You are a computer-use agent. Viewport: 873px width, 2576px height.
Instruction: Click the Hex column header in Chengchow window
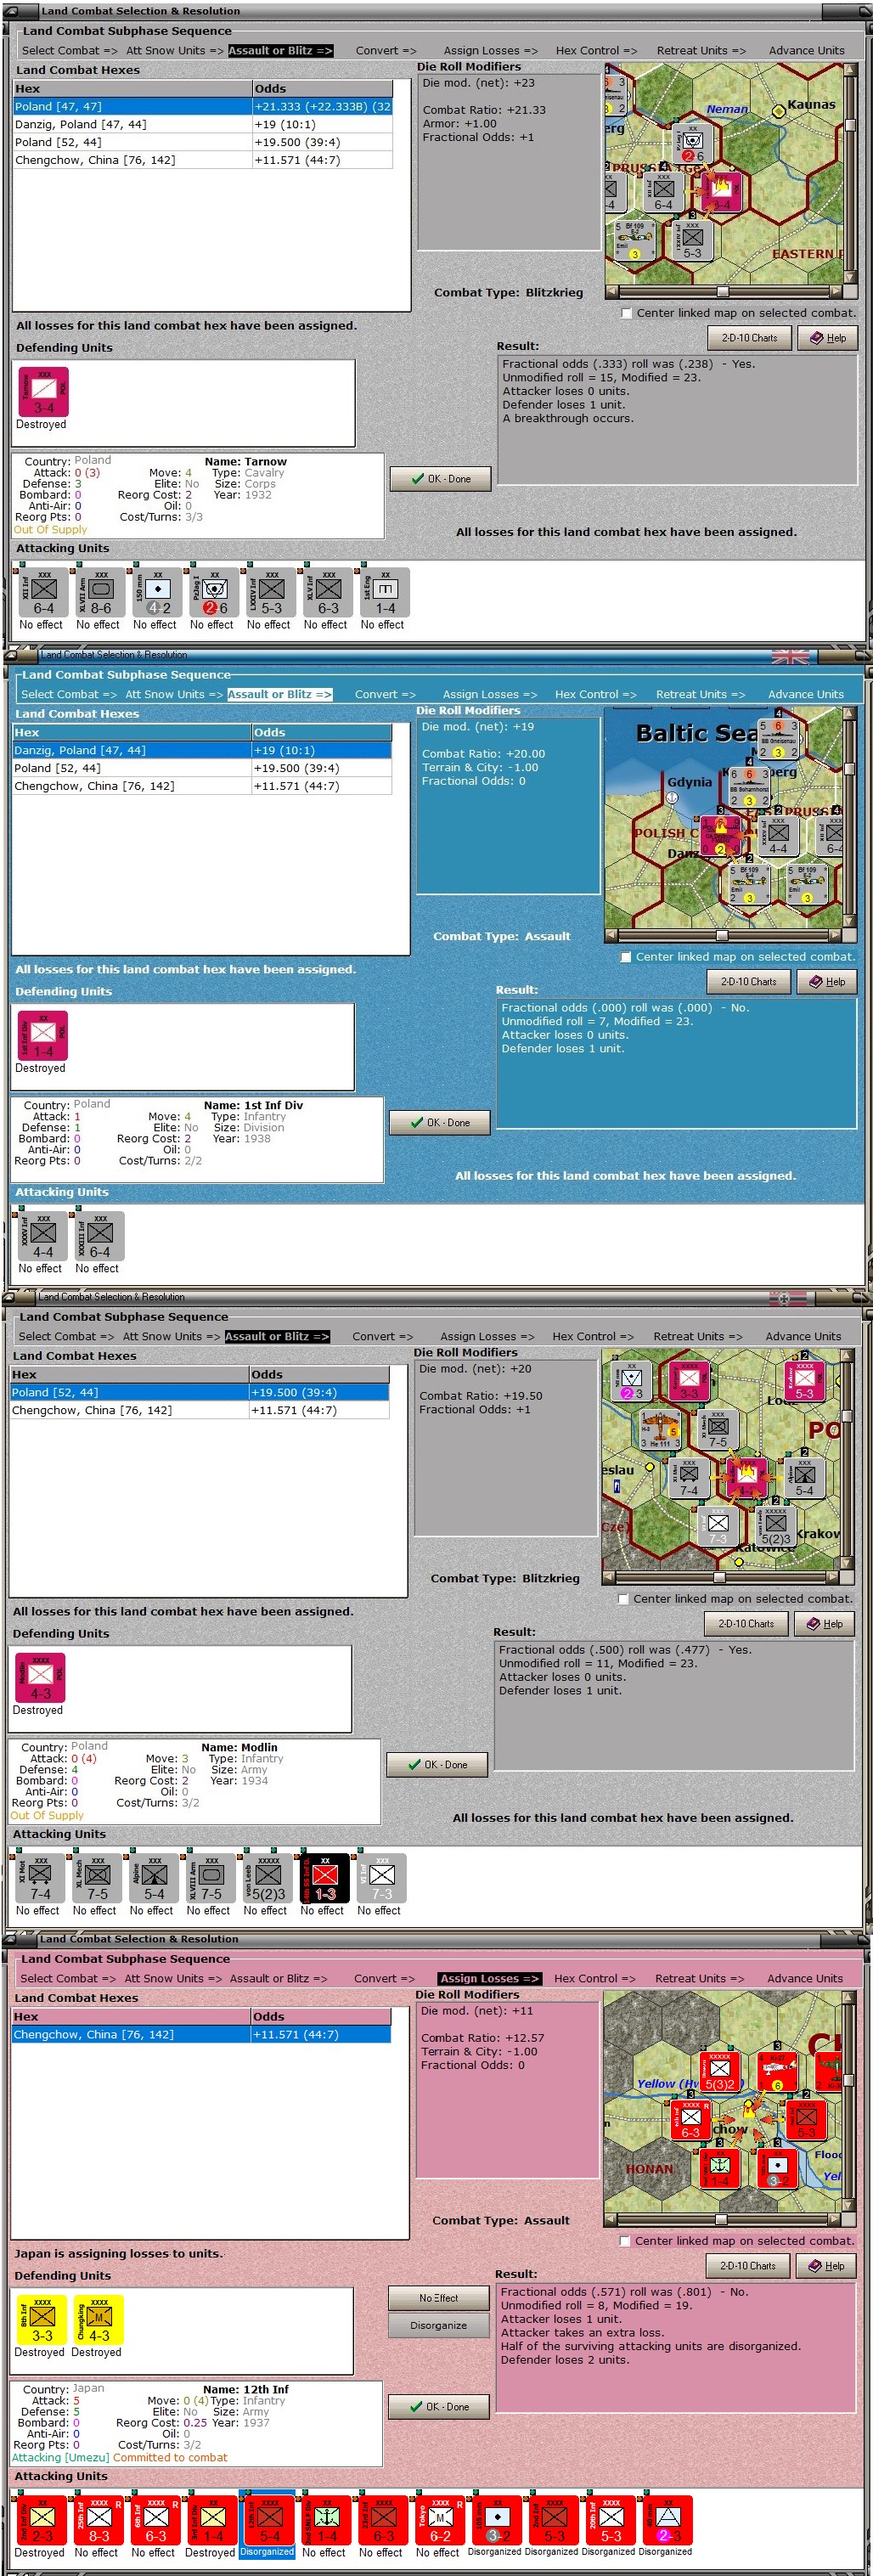pos(130,2017)
